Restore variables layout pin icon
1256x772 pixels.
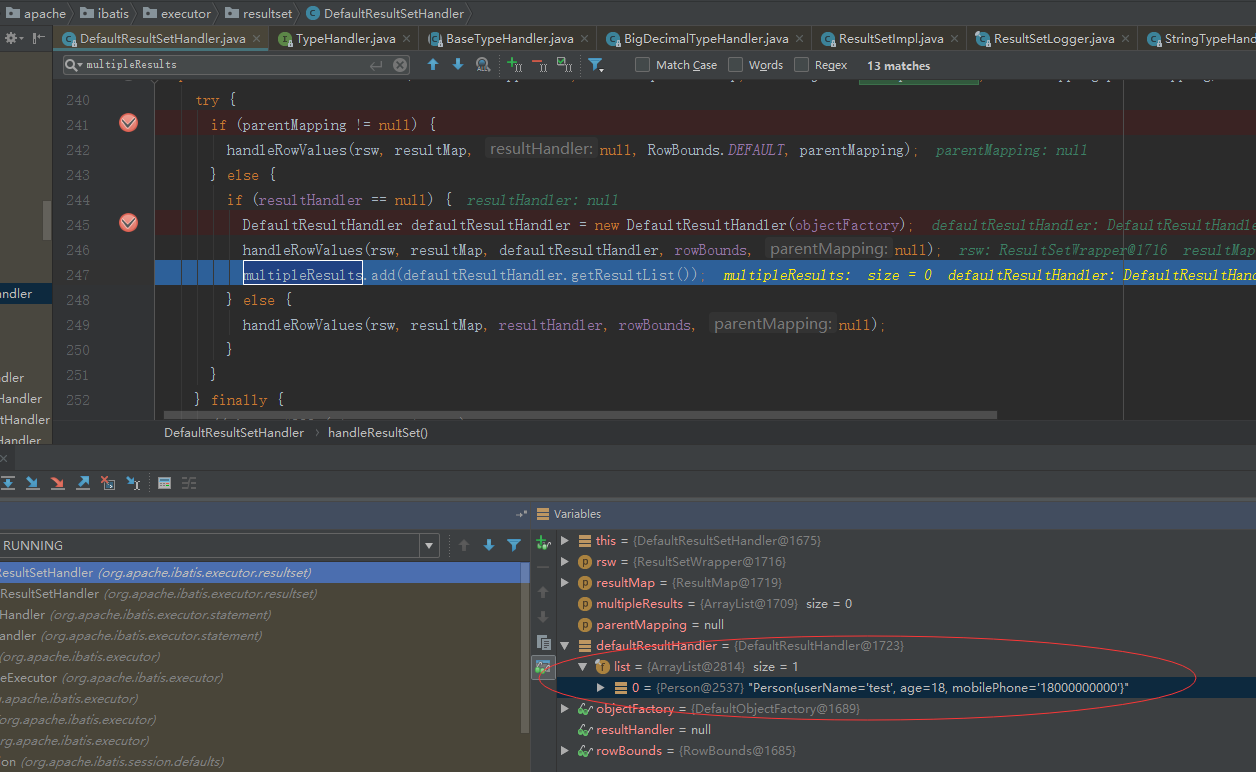pos(521,514)
